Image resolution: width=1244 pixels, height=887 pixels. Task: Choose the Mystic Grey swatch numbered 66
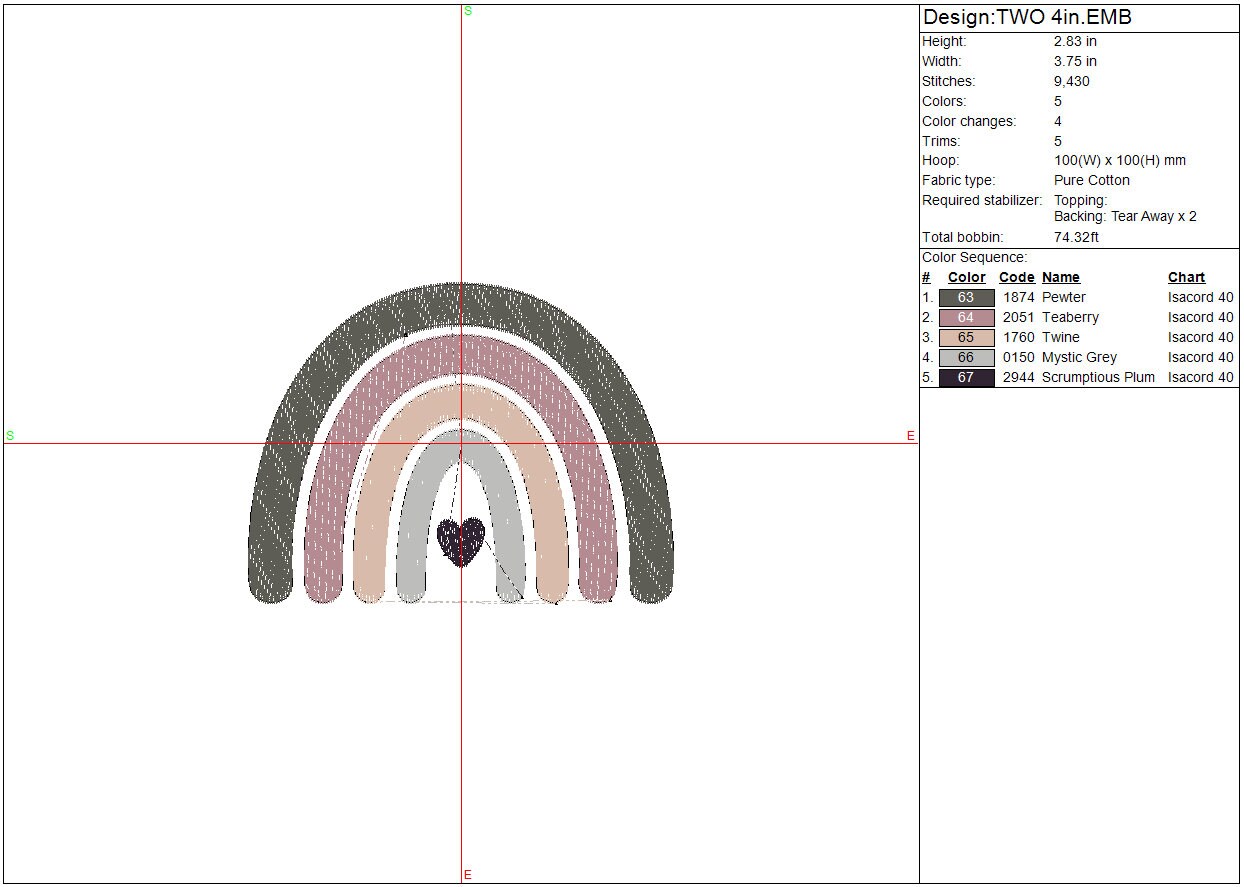966,358
